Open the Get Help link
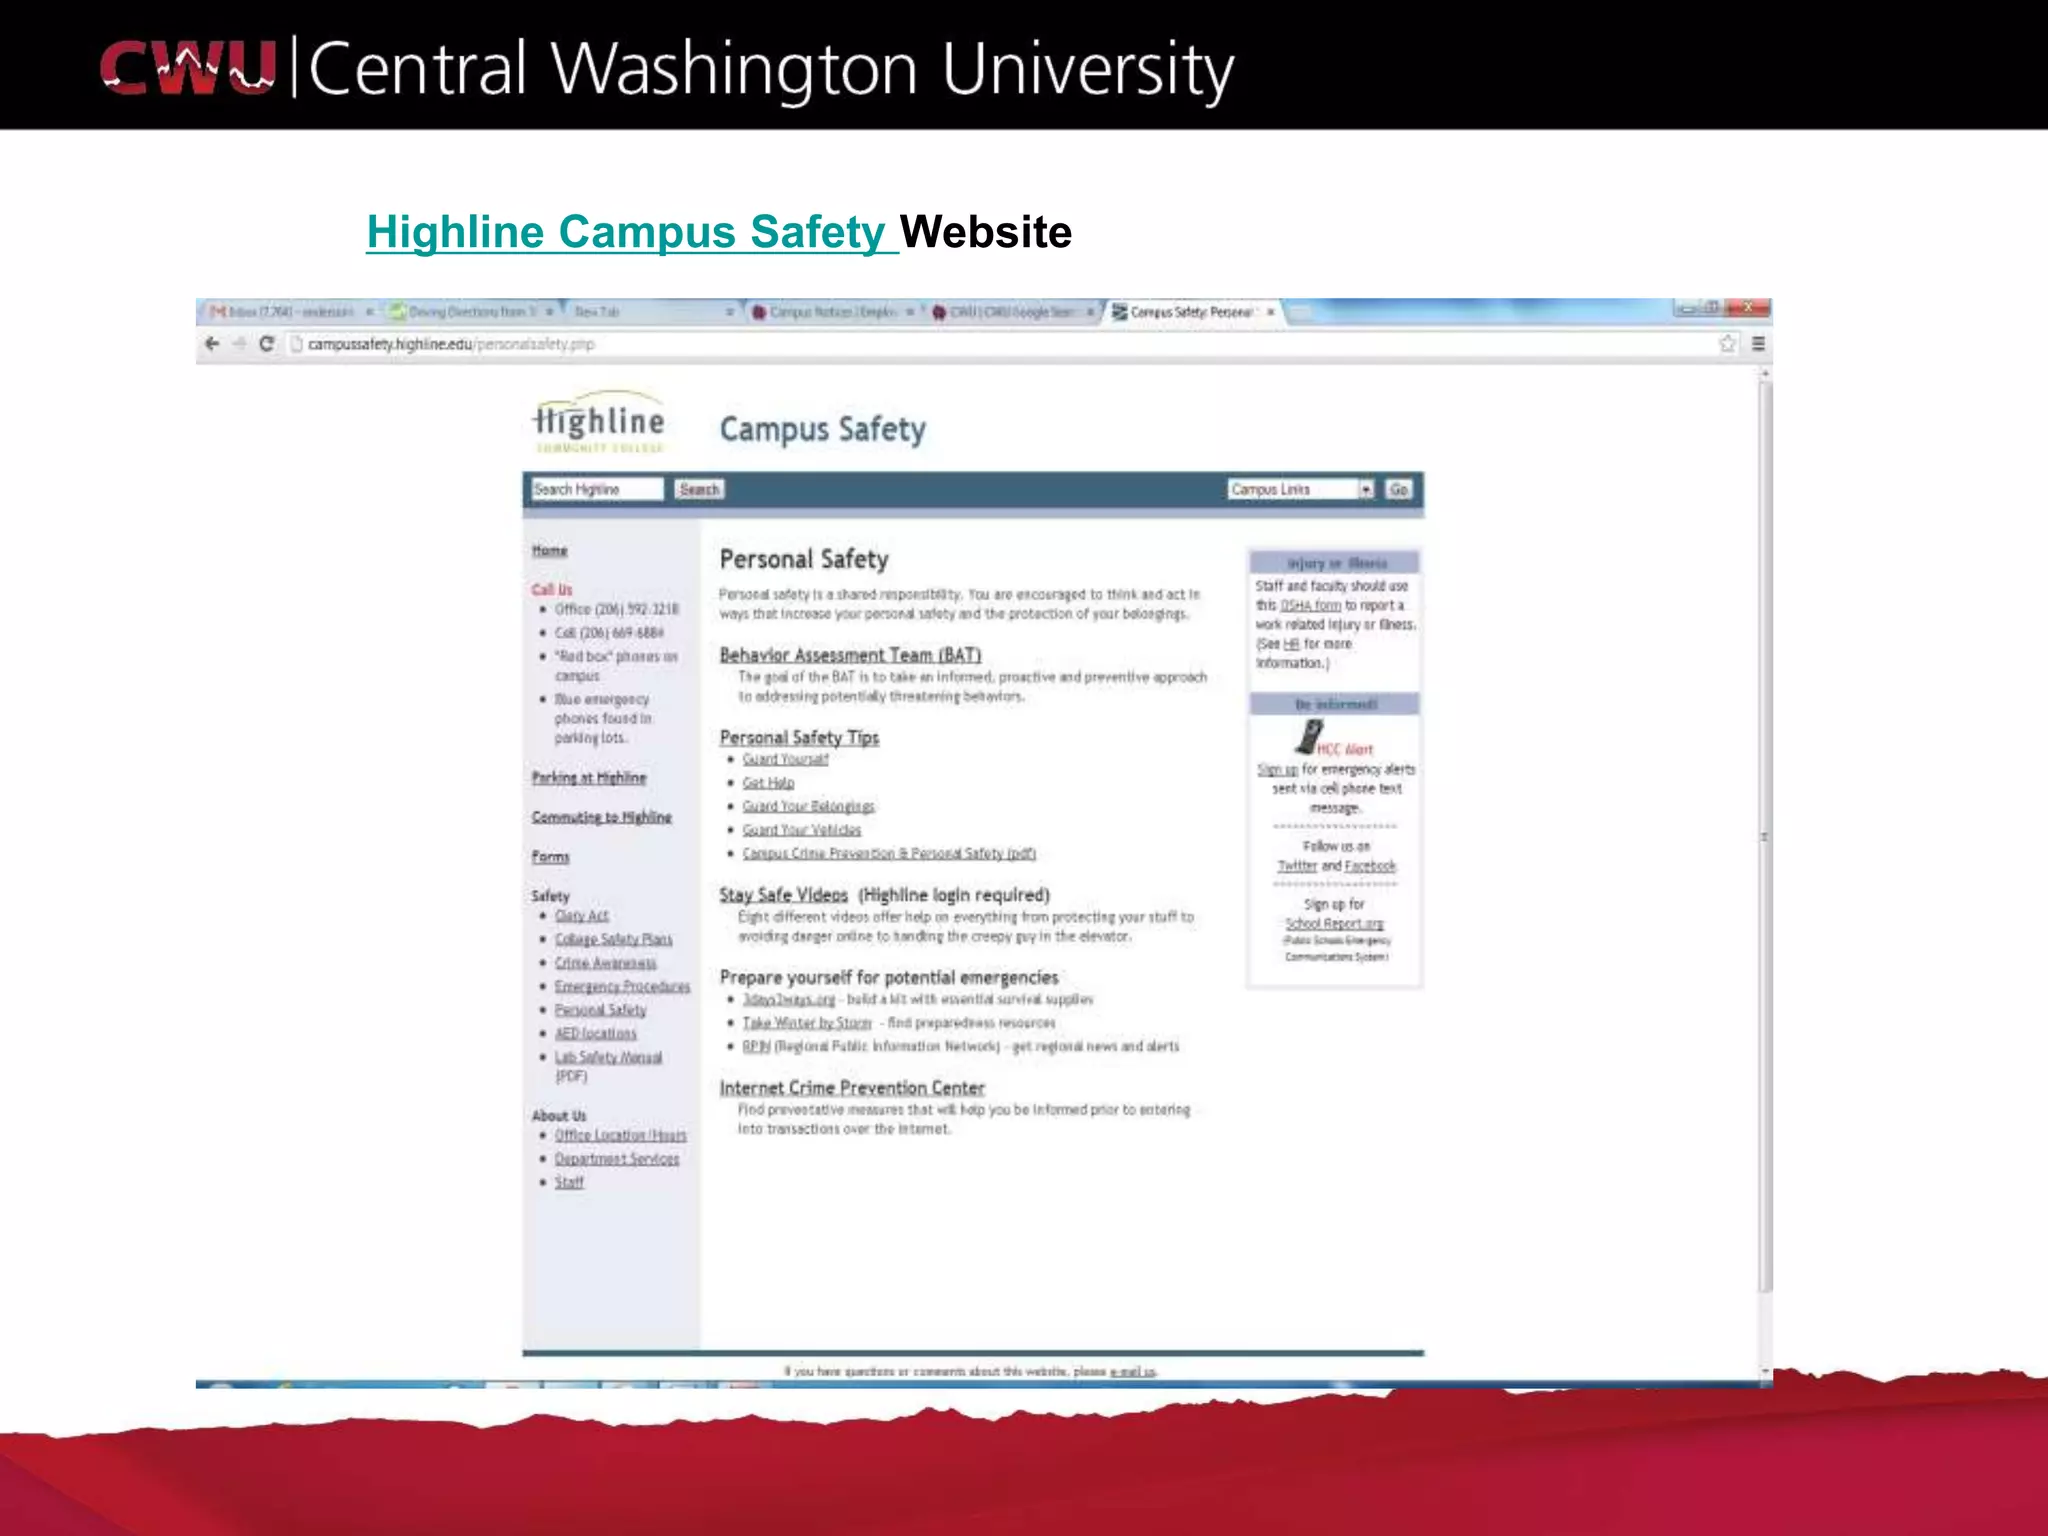 [x=768, y=783]
